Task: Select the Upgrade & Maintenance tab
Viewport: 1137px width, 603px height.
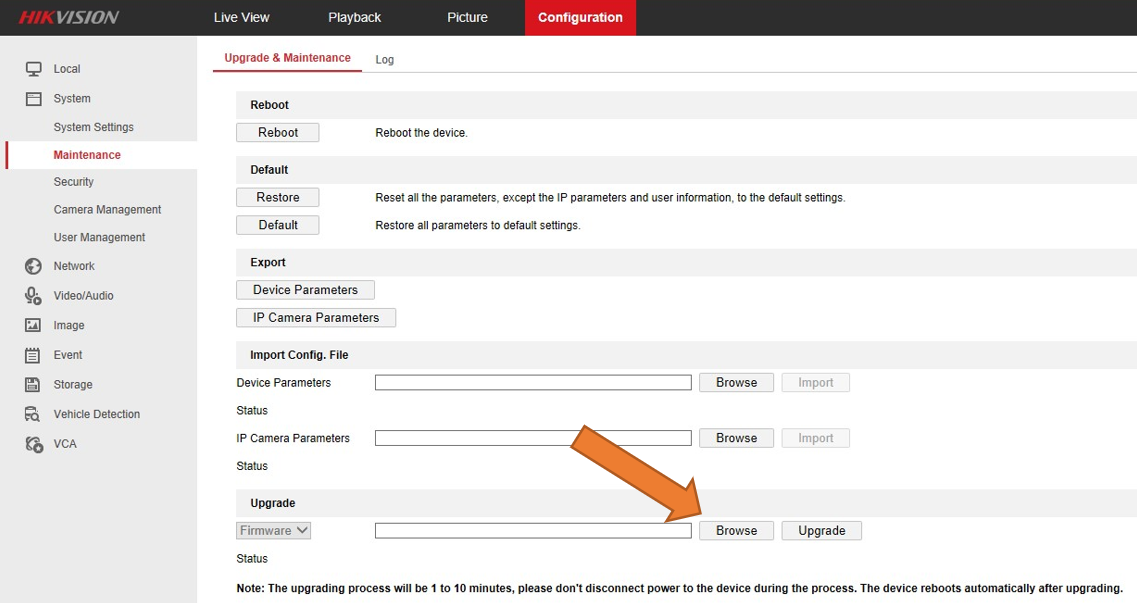Action: tap(287, 58)
